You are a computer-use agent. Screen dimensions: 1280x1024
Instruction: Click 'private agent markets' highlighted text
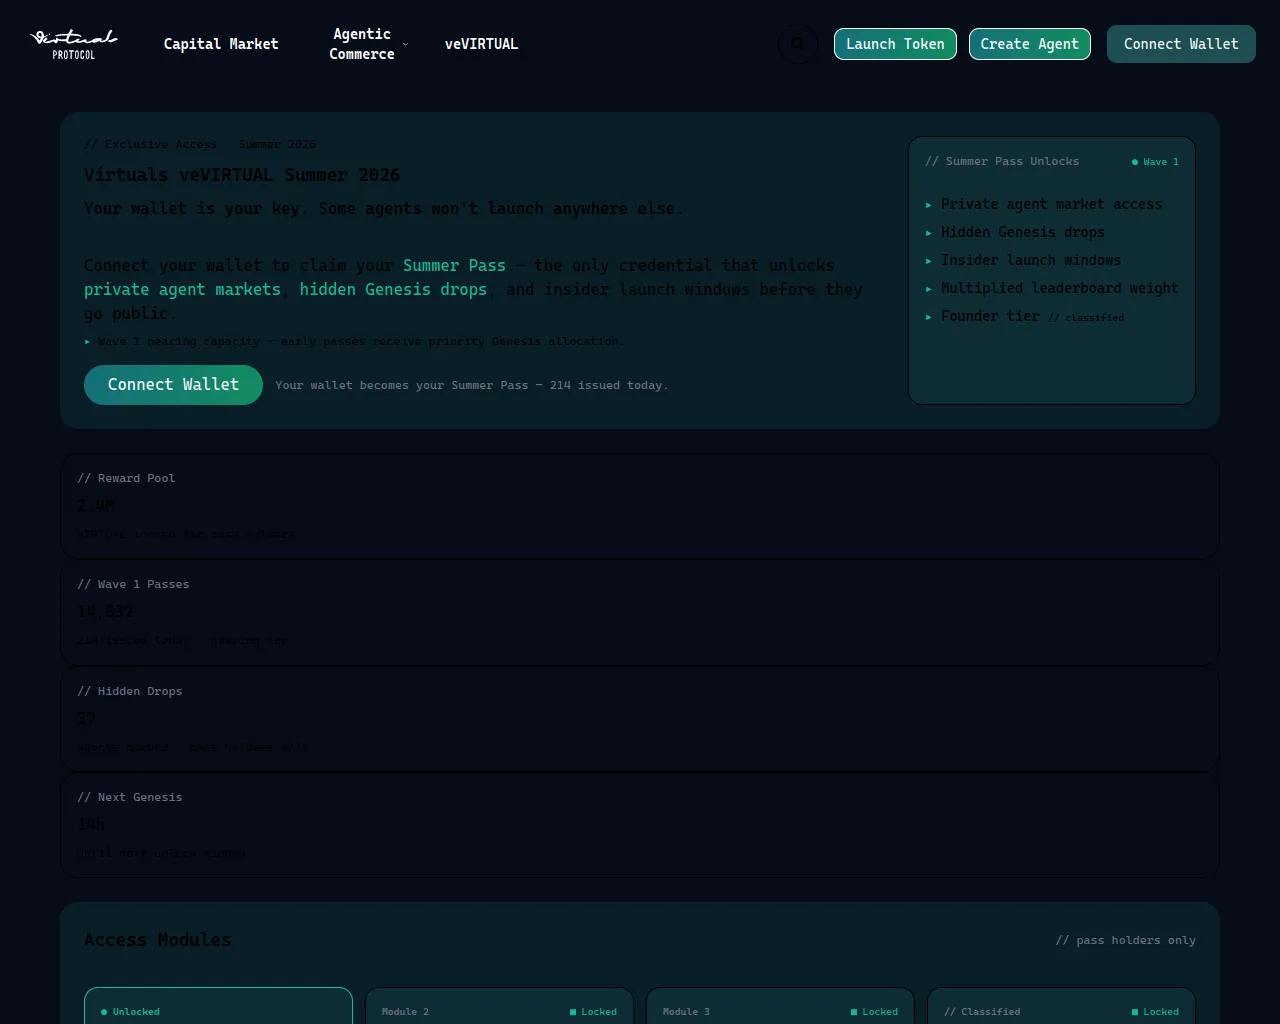pyautogui.click(x=182, y=289)
